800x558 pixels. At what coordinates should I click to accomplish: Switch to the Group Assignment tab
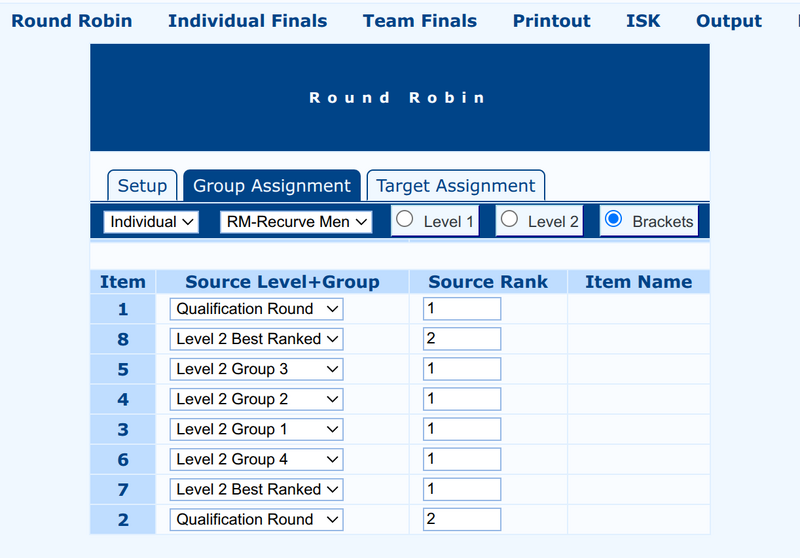tap(271, 186)
